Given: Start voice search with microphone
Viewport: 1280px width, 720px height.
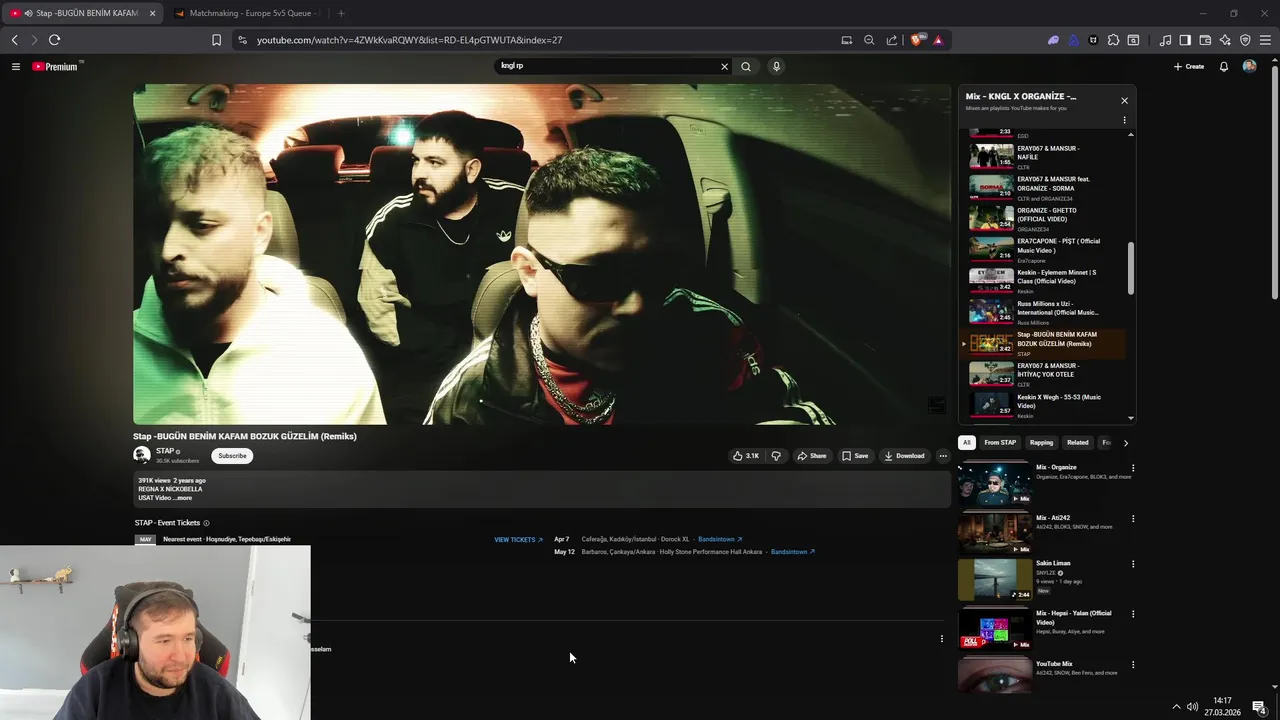Looking at the screenshot, I should tap(776, 67).
